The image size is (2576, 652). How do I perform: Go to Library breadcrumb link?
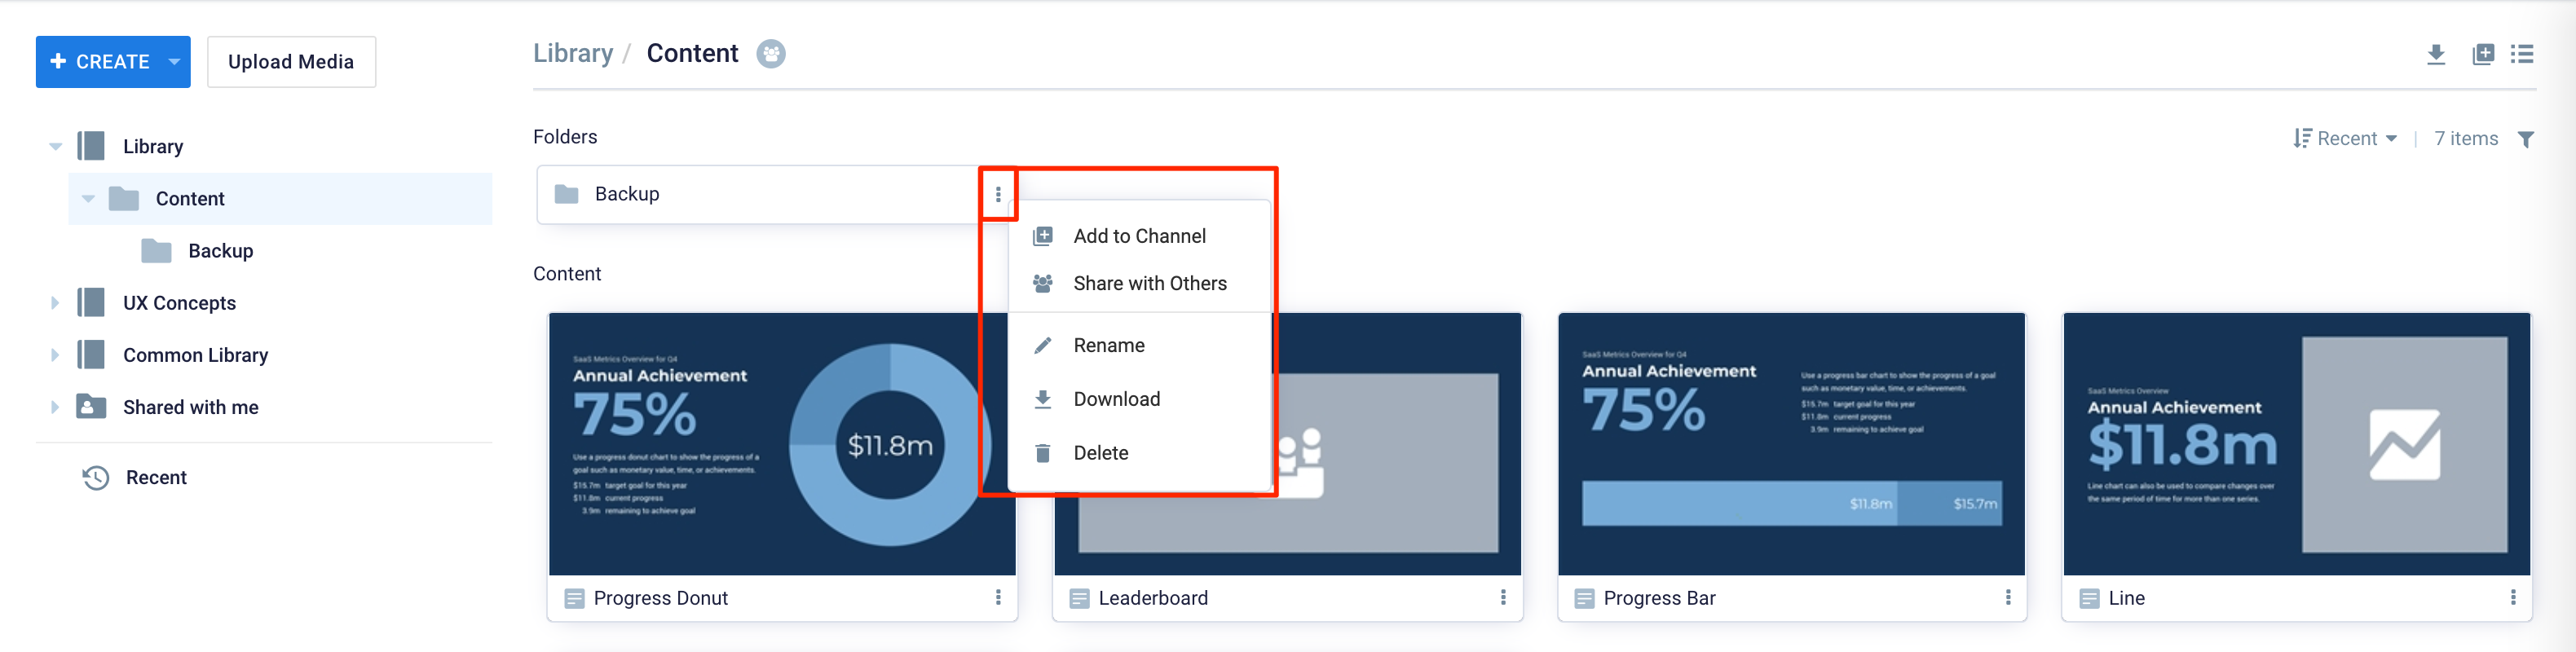pos(573,53)
